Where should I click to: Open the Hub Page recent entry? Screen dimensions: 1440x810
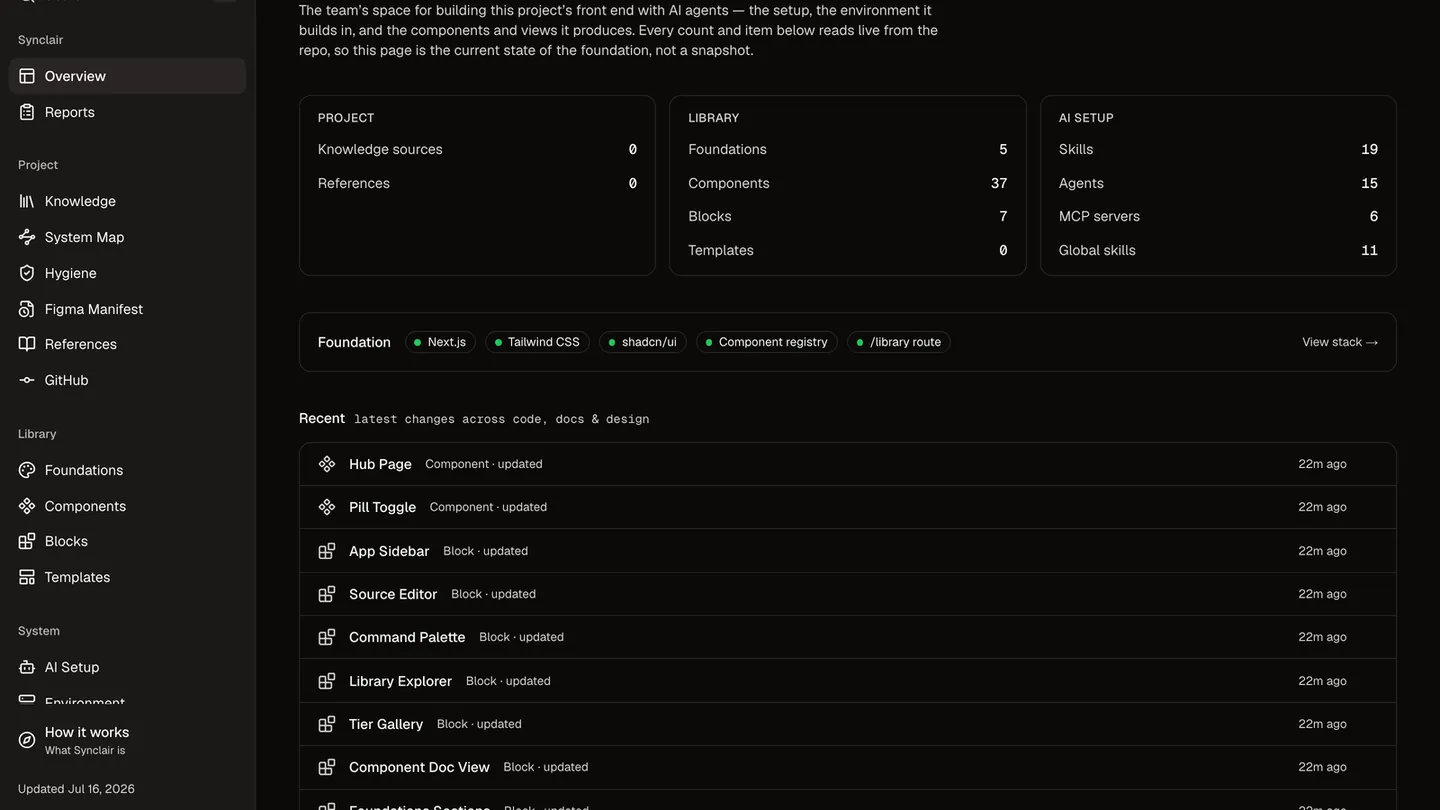pos(848,464)
